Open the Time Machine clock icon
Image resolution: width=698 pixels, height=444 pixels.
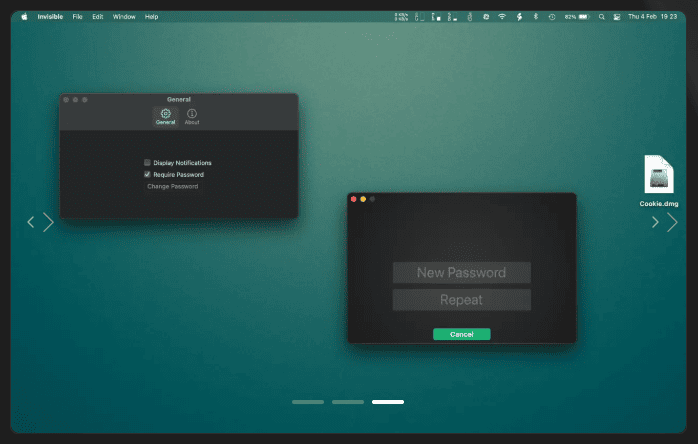tap(552, 17)
